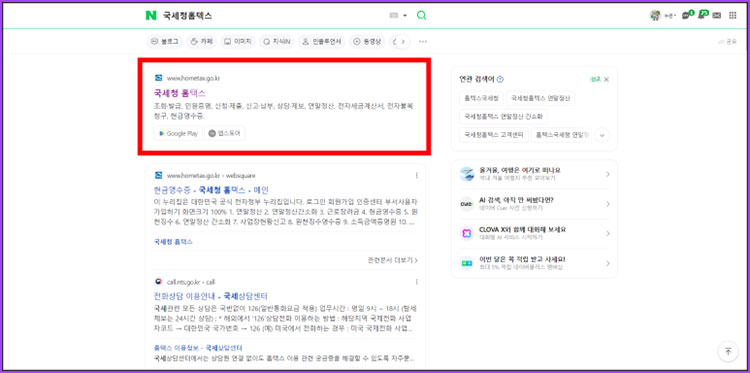Screen dimensions: 750x373
Task: Open the three-dot more options in tab bar
Action: [x=423, y=42]
